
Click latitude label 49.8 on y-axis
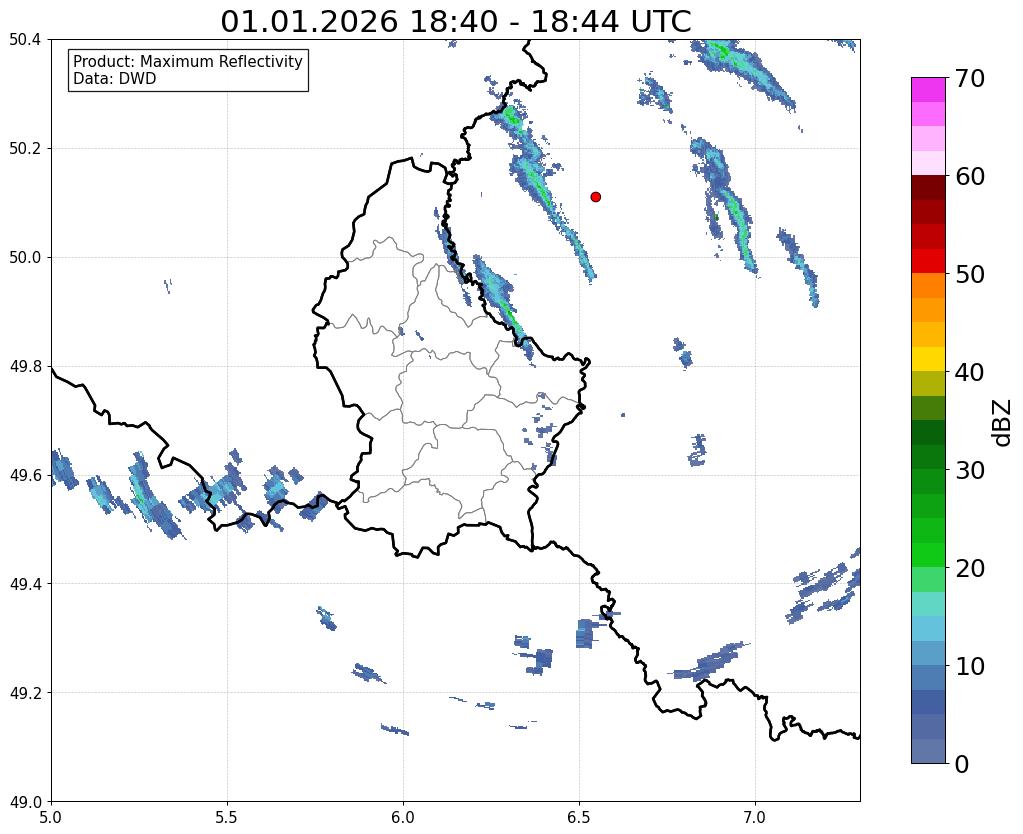point(25,367)
